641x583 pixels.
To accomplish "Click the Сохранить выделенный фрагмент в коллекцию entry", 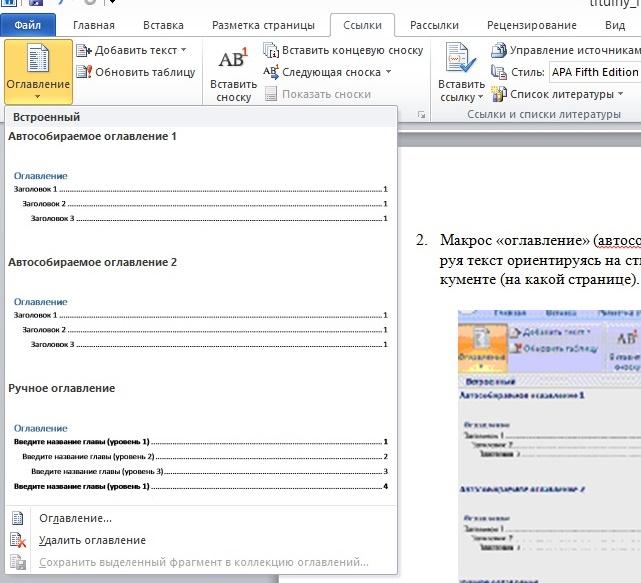I will [201, 563].
